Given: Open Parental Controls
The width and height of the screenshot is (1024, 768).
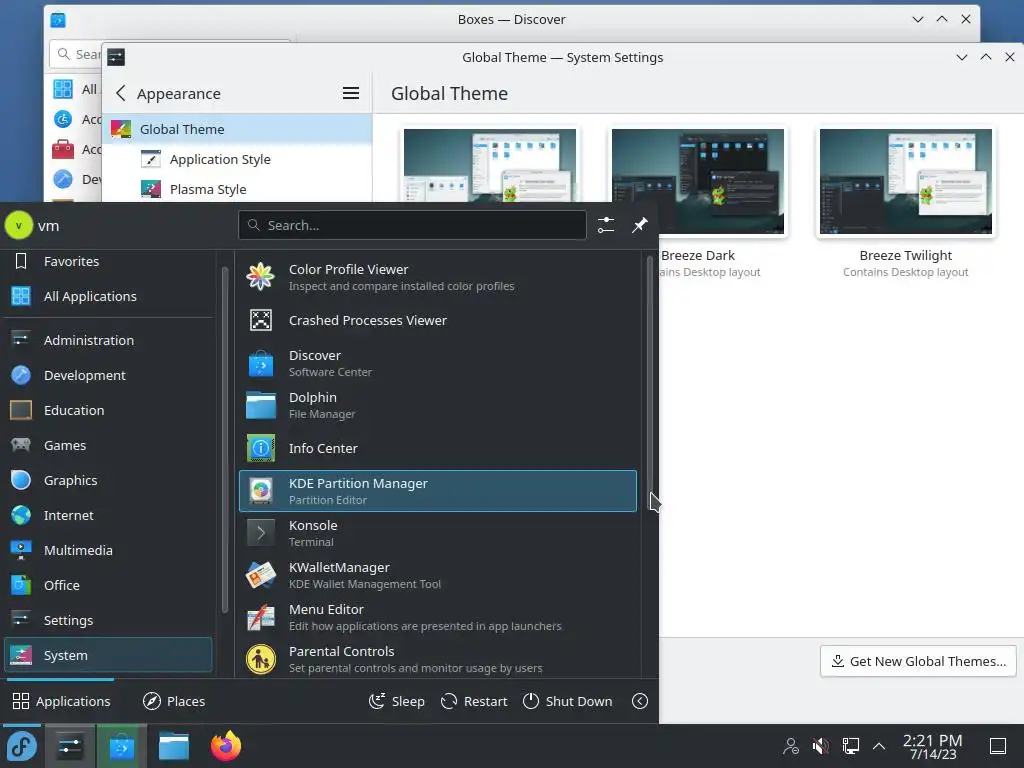Looking at the screenshot, I should pos(438,659).
